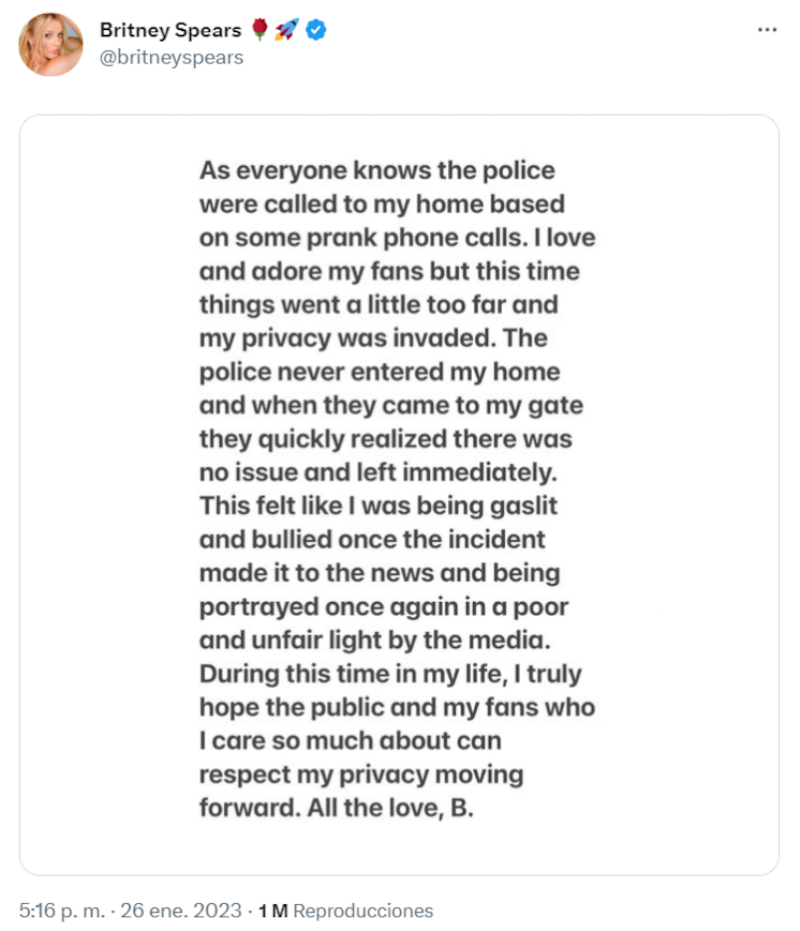Click the 1 M views count
Screen dimensions: 800x931
tap(273, 910)
